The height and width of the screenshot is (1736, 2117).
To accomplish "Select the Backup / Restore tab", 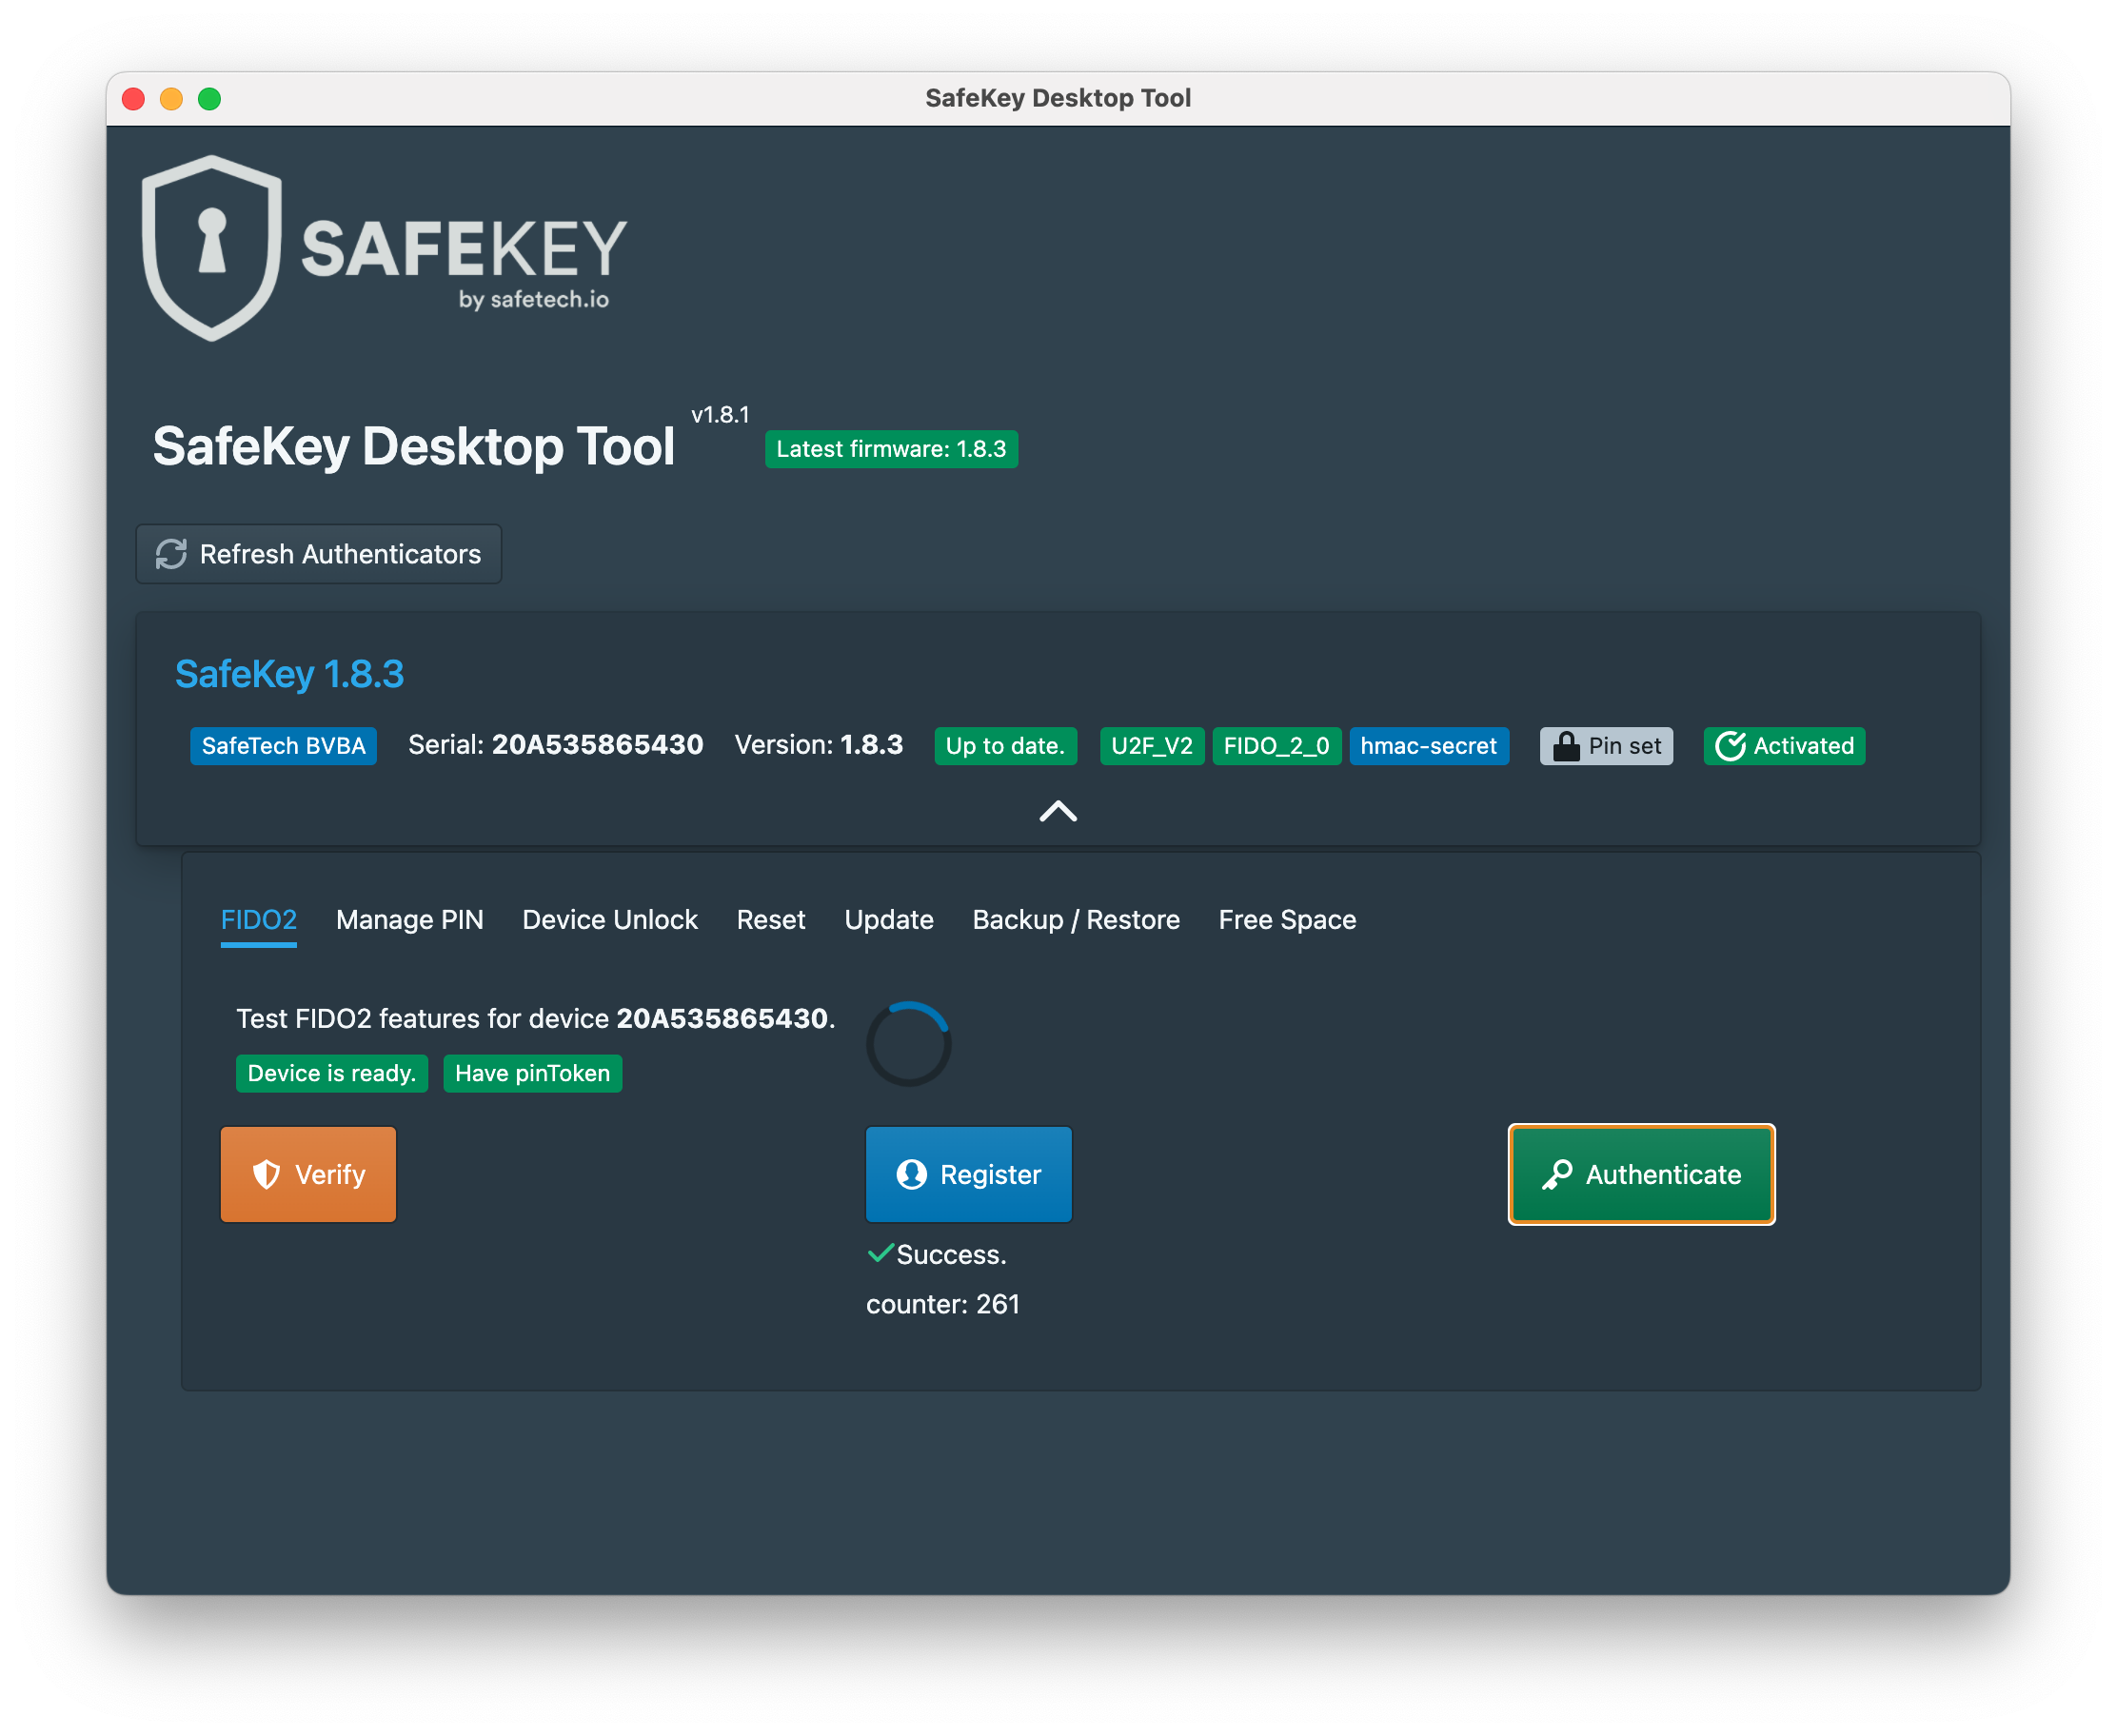I will [1075, 920].
